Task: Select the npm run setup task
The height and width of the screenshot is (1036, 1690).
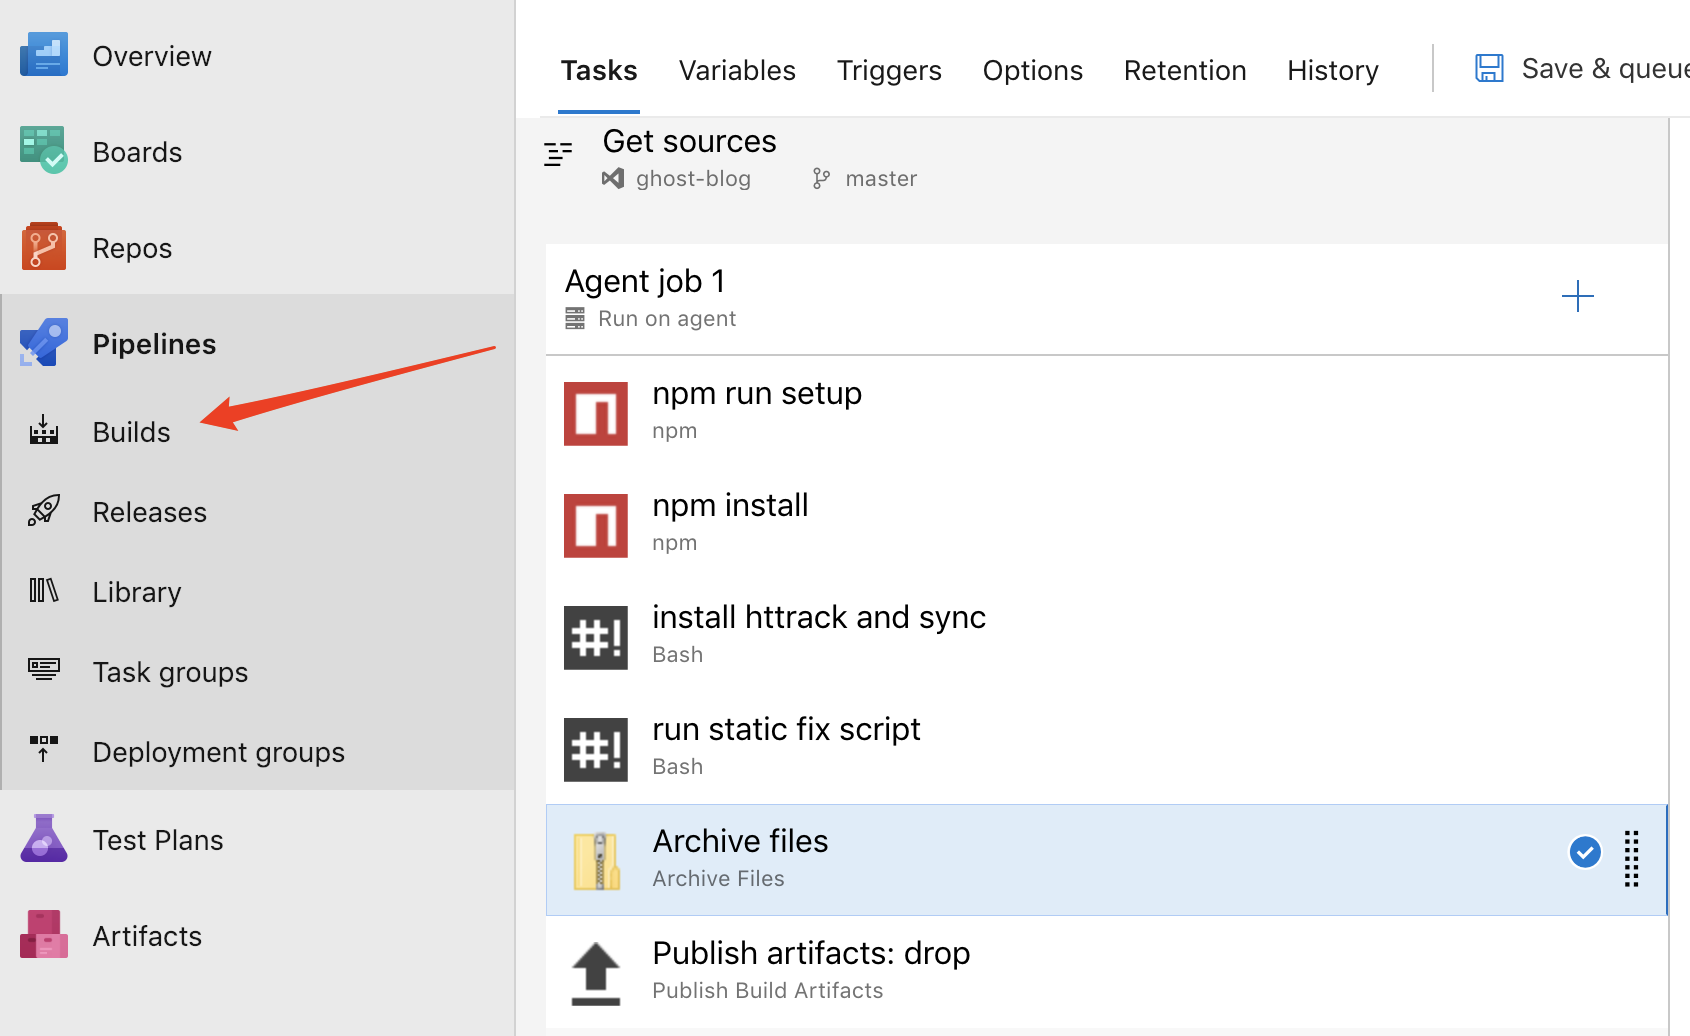Action: tap(1106, 411)
